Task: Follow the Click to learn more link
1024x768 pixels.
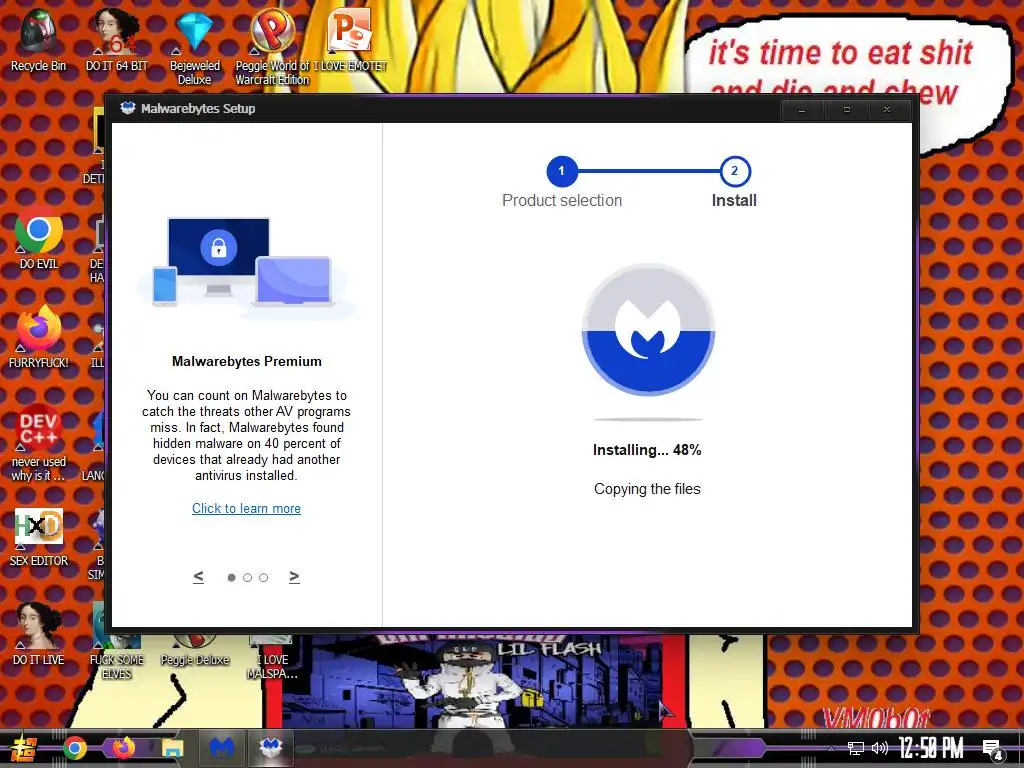Action: tap(246, 509)
